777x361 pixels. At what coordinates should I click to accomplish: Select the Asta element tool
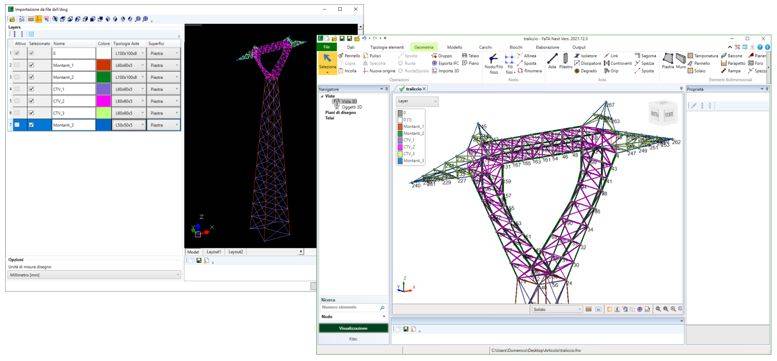pyautogui.click(x=552, y=61)
